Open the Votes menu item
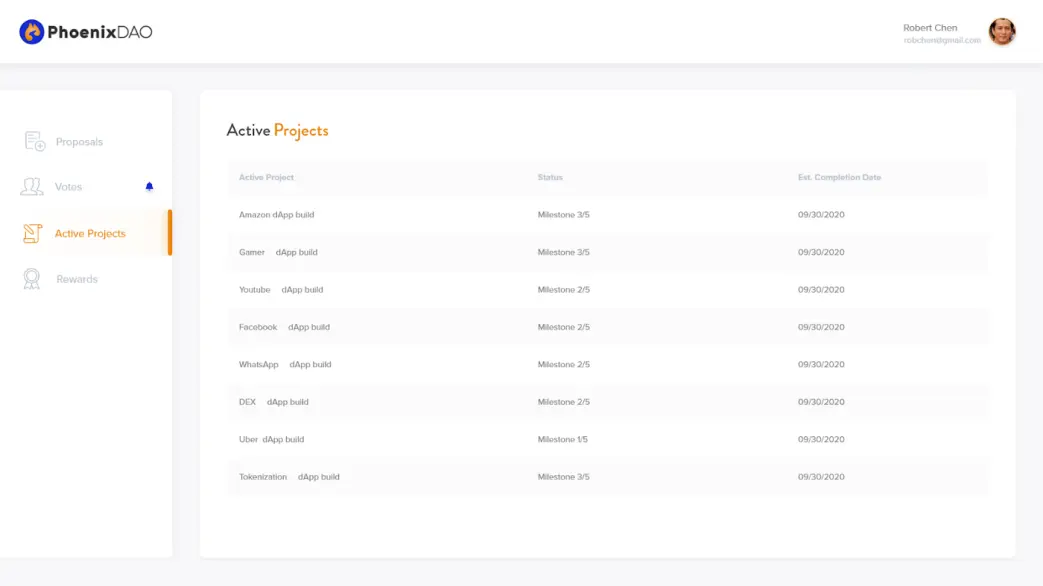The image size is (1043, 586). [69, 187]
